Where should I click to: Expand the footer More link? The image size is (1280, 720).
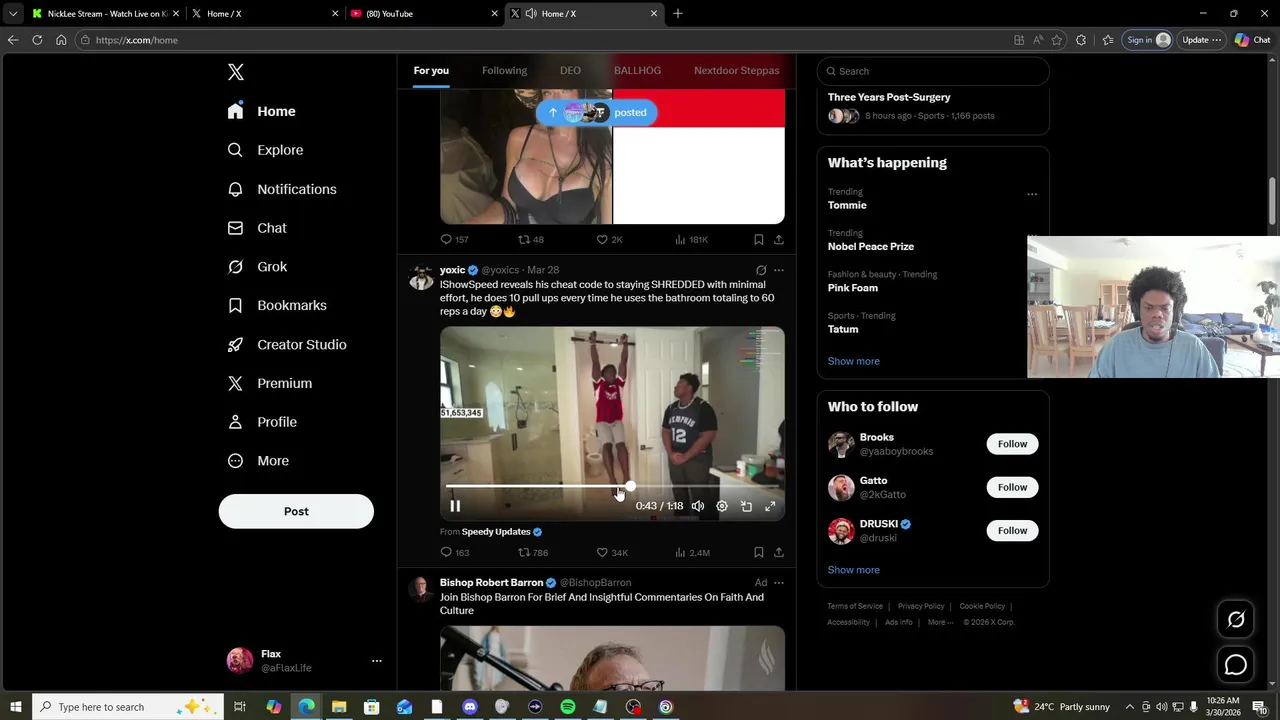(x=940, y=622)
